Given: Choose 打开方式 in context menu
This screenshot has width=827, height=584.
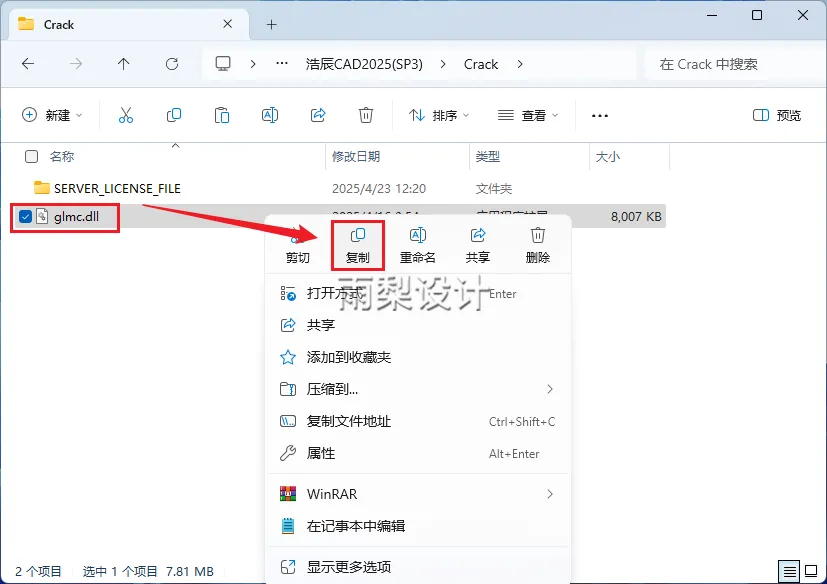Looking at the screenshot, I should pyautogui.click(x=418, y=293).
